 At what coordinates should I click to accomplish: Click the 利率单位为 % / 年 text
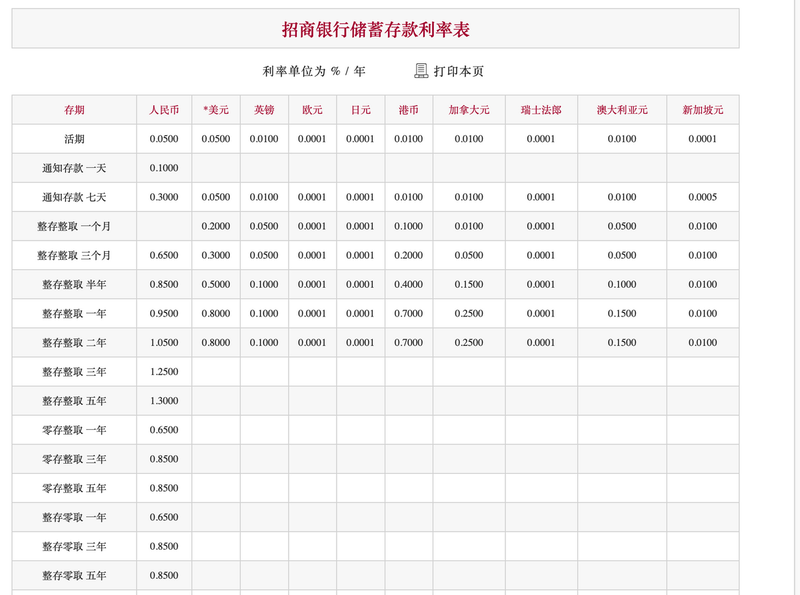click(314, 72)
